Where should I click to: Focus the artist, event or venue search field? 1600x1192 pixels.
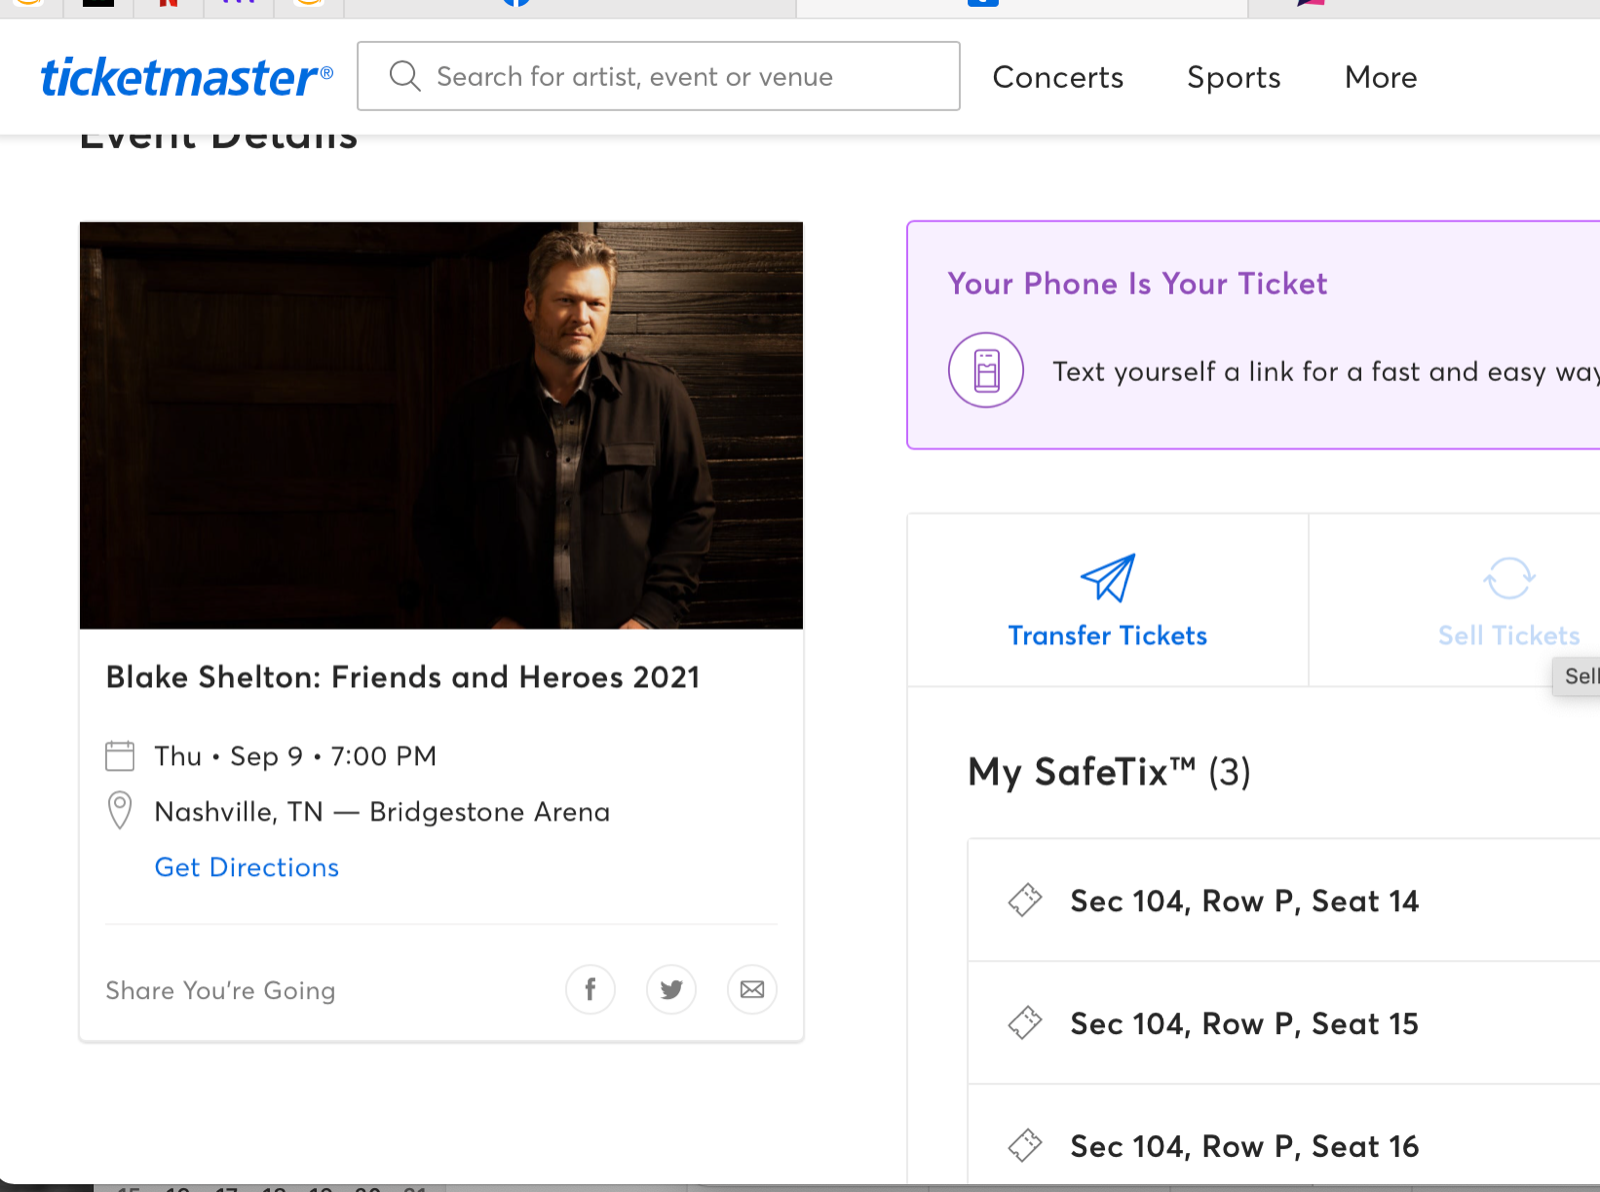click(659, 76)
